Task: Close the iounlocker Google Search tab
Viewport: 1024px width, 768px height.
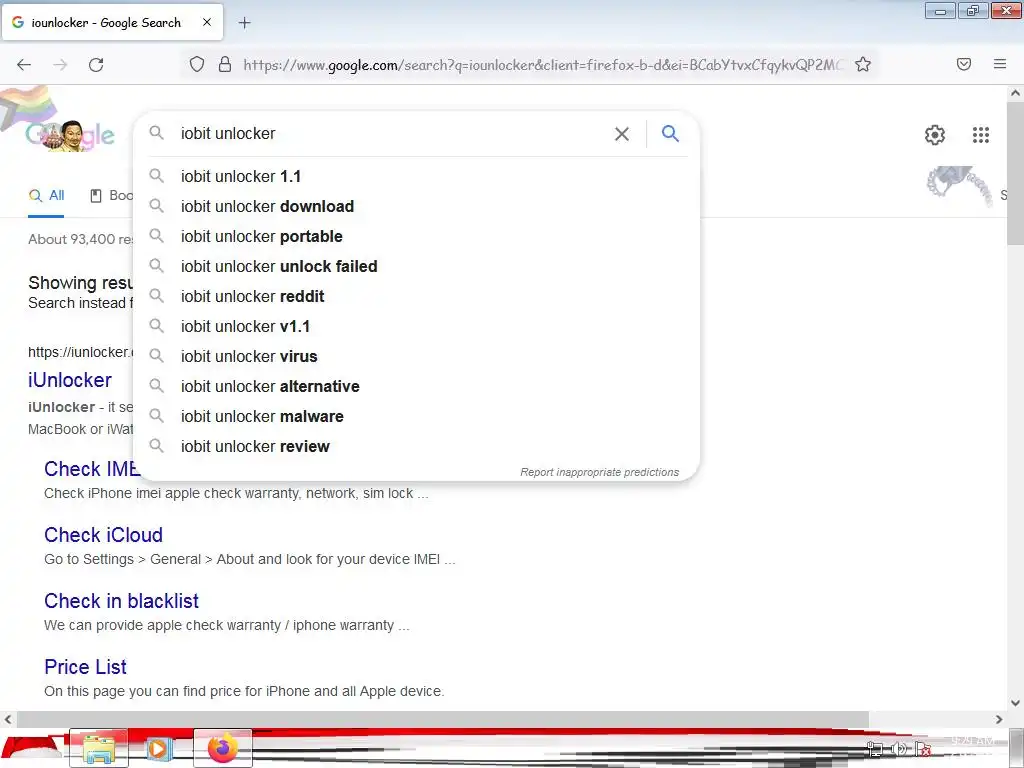Action: 206,22
